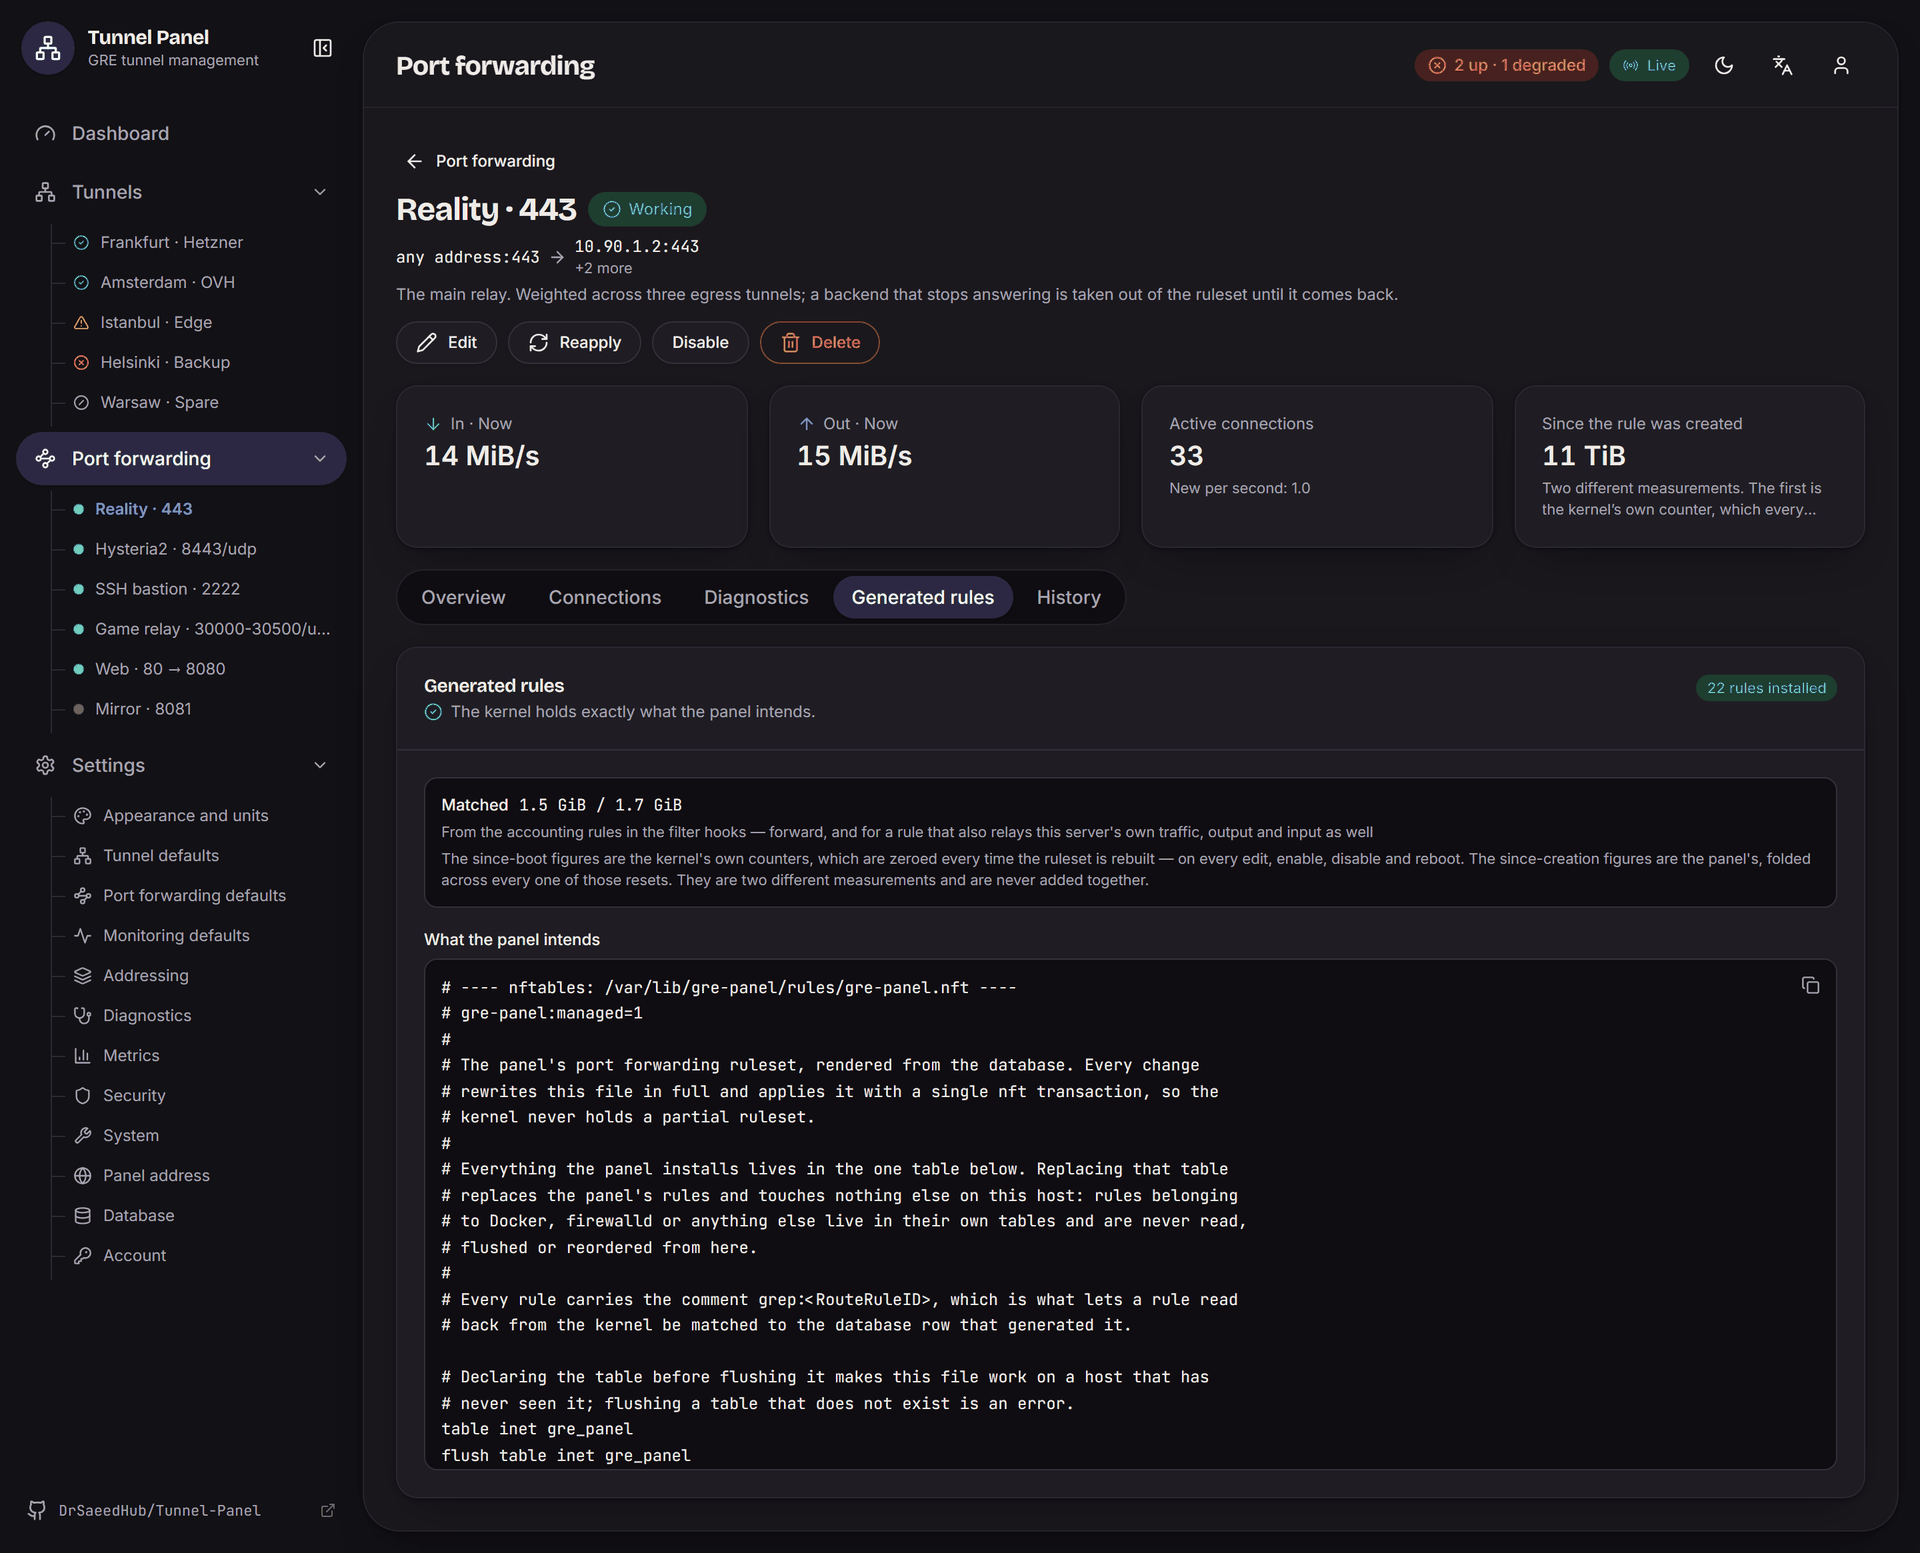The width and height of the screenshot is (1920, 1553).
Task: Click the Addressing layers icon
Action: pos(83,975)
